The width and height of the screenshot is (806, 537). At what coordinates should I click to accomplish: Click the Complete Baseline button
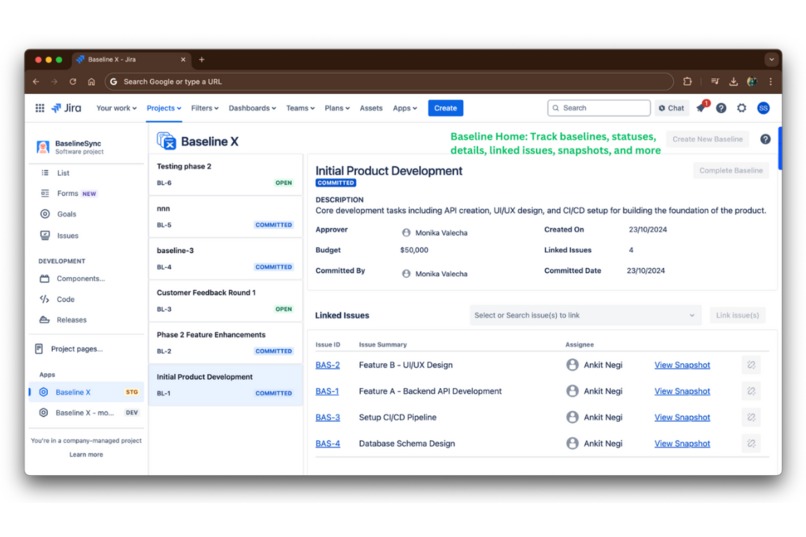pos(731,171)
